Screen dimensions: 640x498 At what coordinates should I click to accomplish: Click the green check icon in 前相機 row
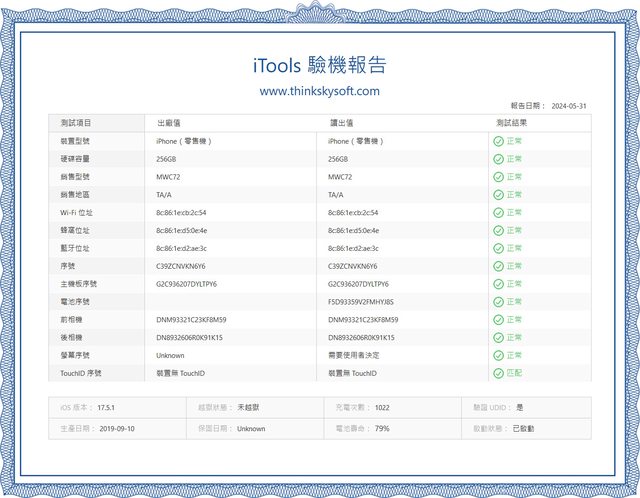(x=498, y=320)
